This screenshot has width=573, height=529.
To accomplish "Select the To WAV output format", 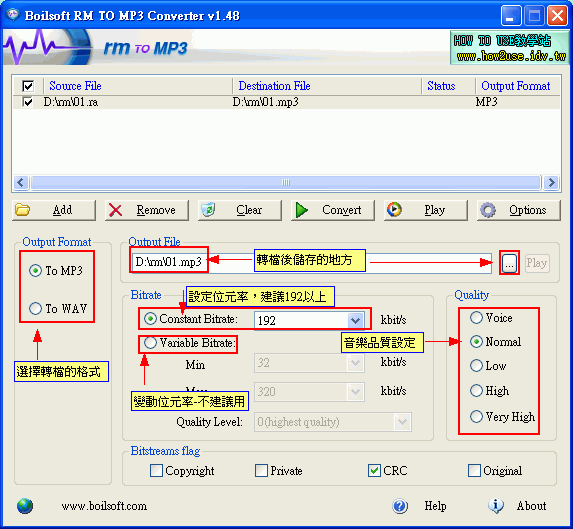I will 35,308.
